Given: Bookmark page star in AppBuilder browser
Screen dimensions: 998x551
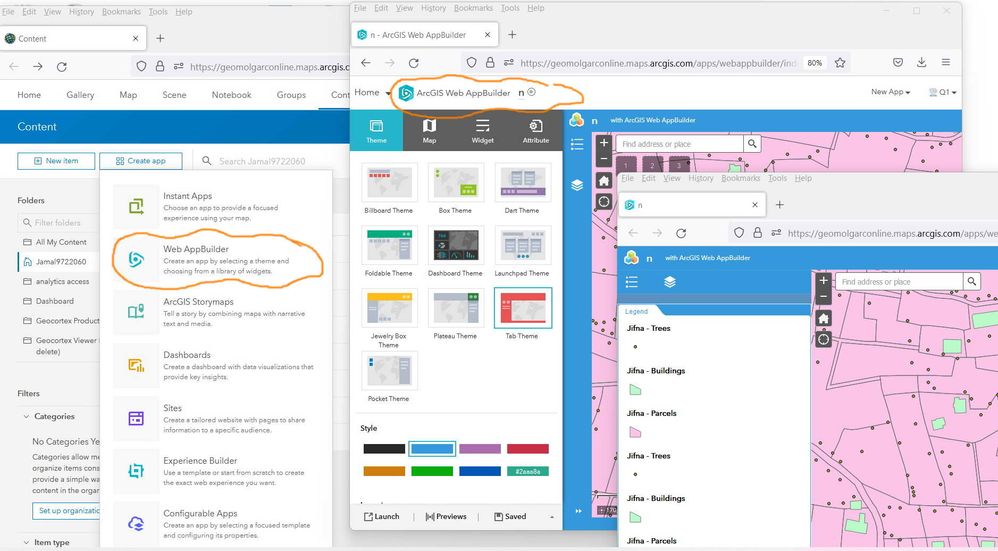Looking at the screenshot, I should (x=840, y=63).
